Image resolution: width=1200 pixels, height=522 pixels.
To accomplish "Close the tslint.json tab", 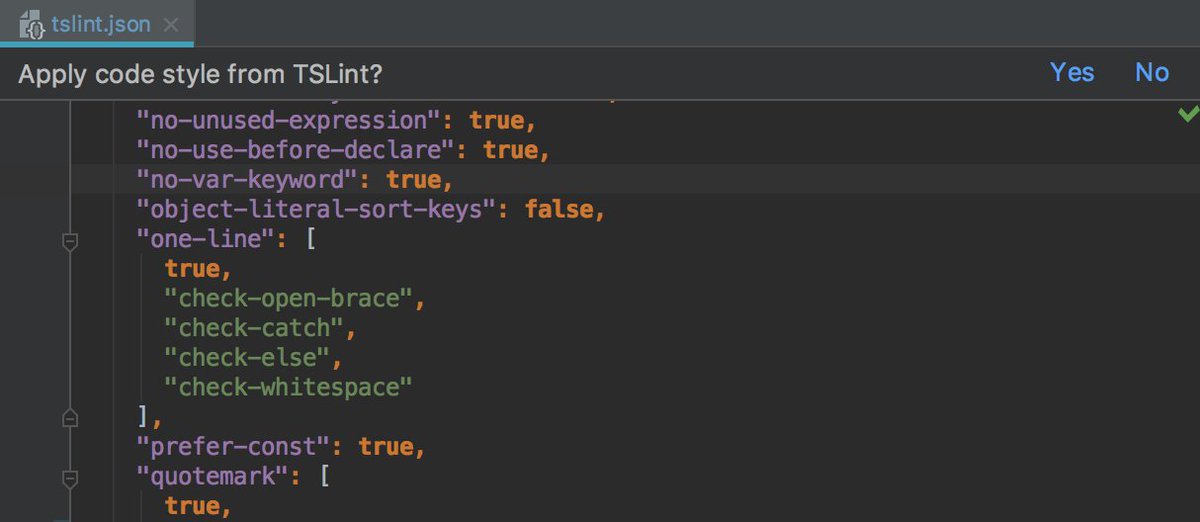I will 171,25.
